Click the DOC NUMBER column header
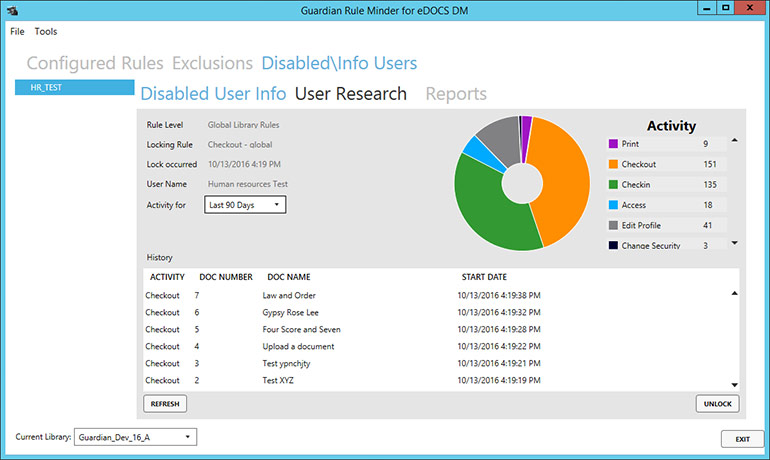Viewport: 770px width, 460px height. coord(226,277)
